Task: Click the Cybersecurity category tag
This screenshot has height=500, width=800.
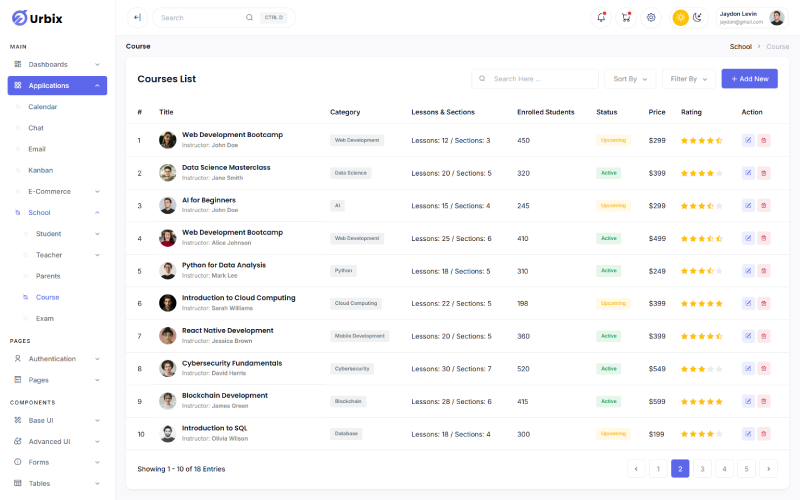Action: 352,369
